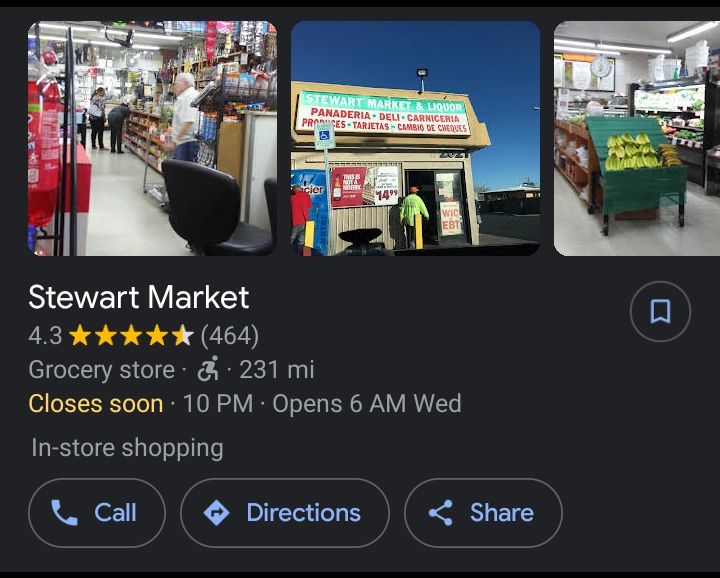Select the Grocery store category text
The height and width of the screenshot is (578, 720).
[x=101, y=370]
